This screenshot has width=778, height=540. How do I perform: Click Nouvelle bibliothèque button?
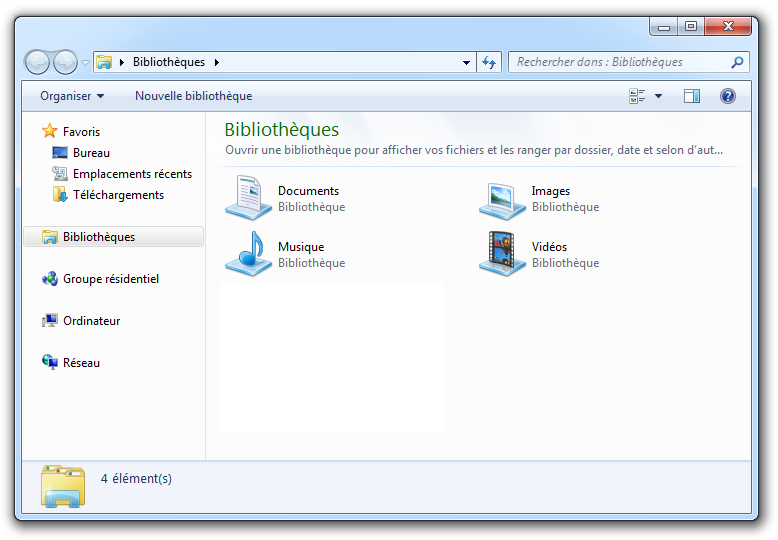point(194,96)
